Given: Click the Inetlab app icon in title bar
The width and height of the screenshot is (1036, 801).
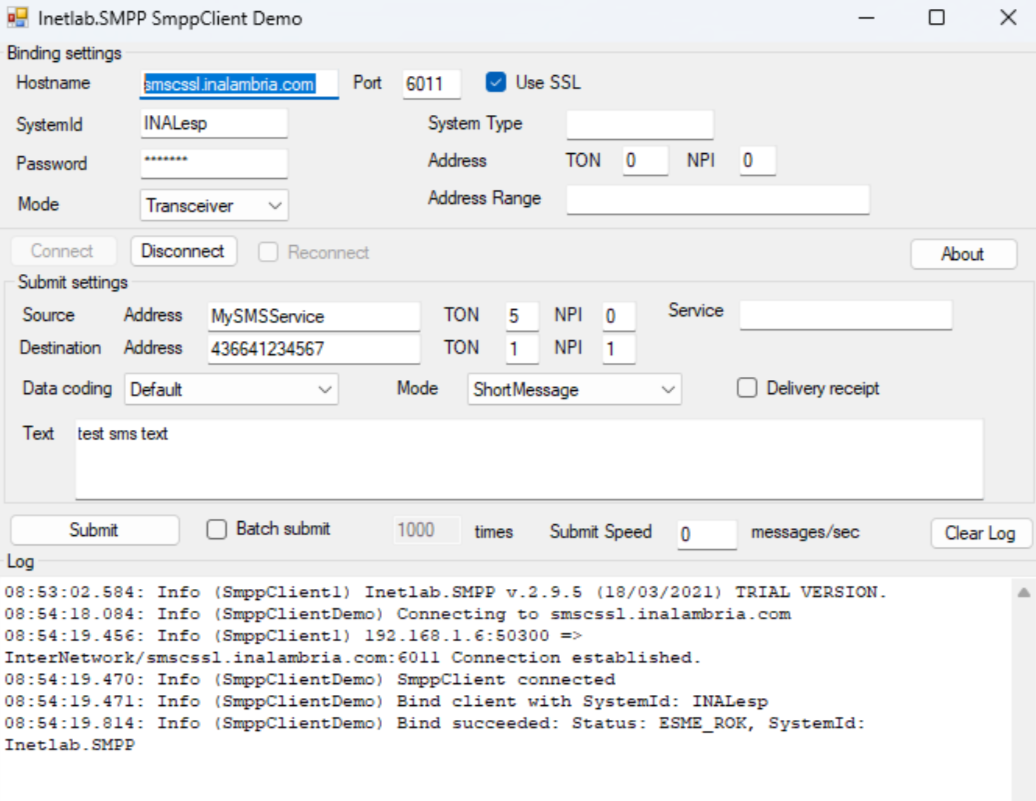Looking at the screenshot, I should (18, 18).
